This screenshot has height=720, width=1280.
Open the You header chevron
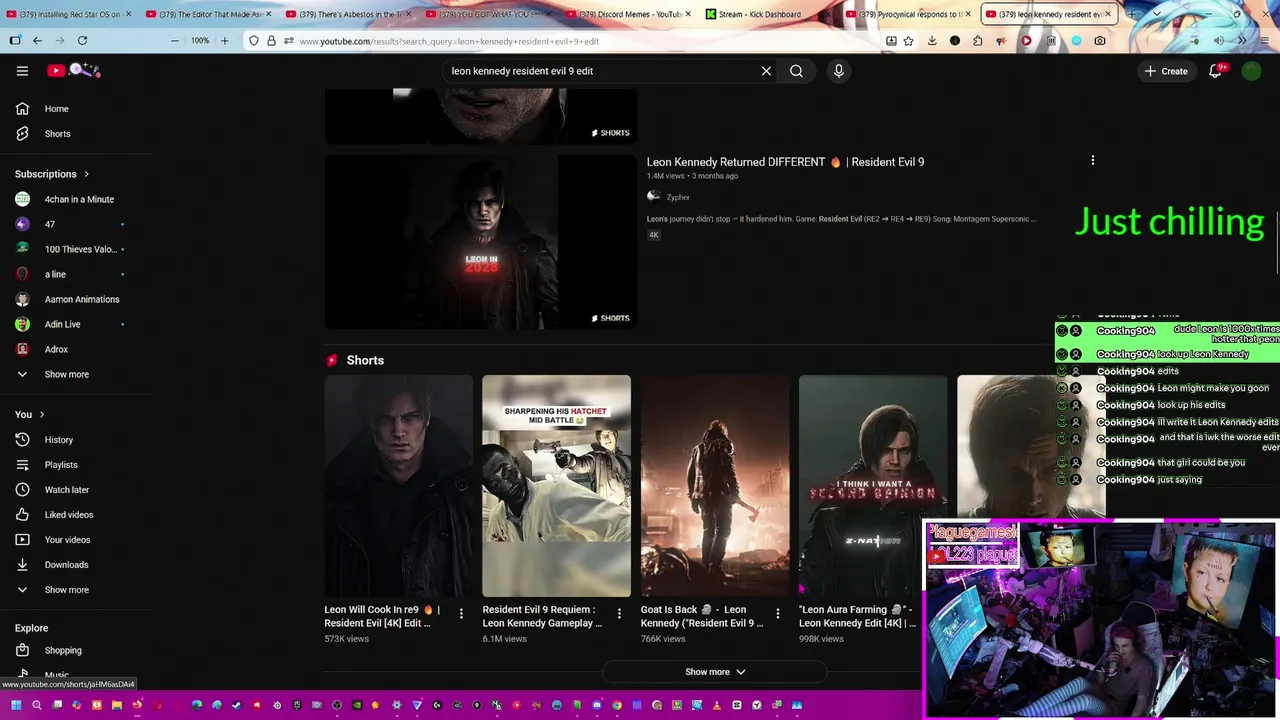click(41, 414)
